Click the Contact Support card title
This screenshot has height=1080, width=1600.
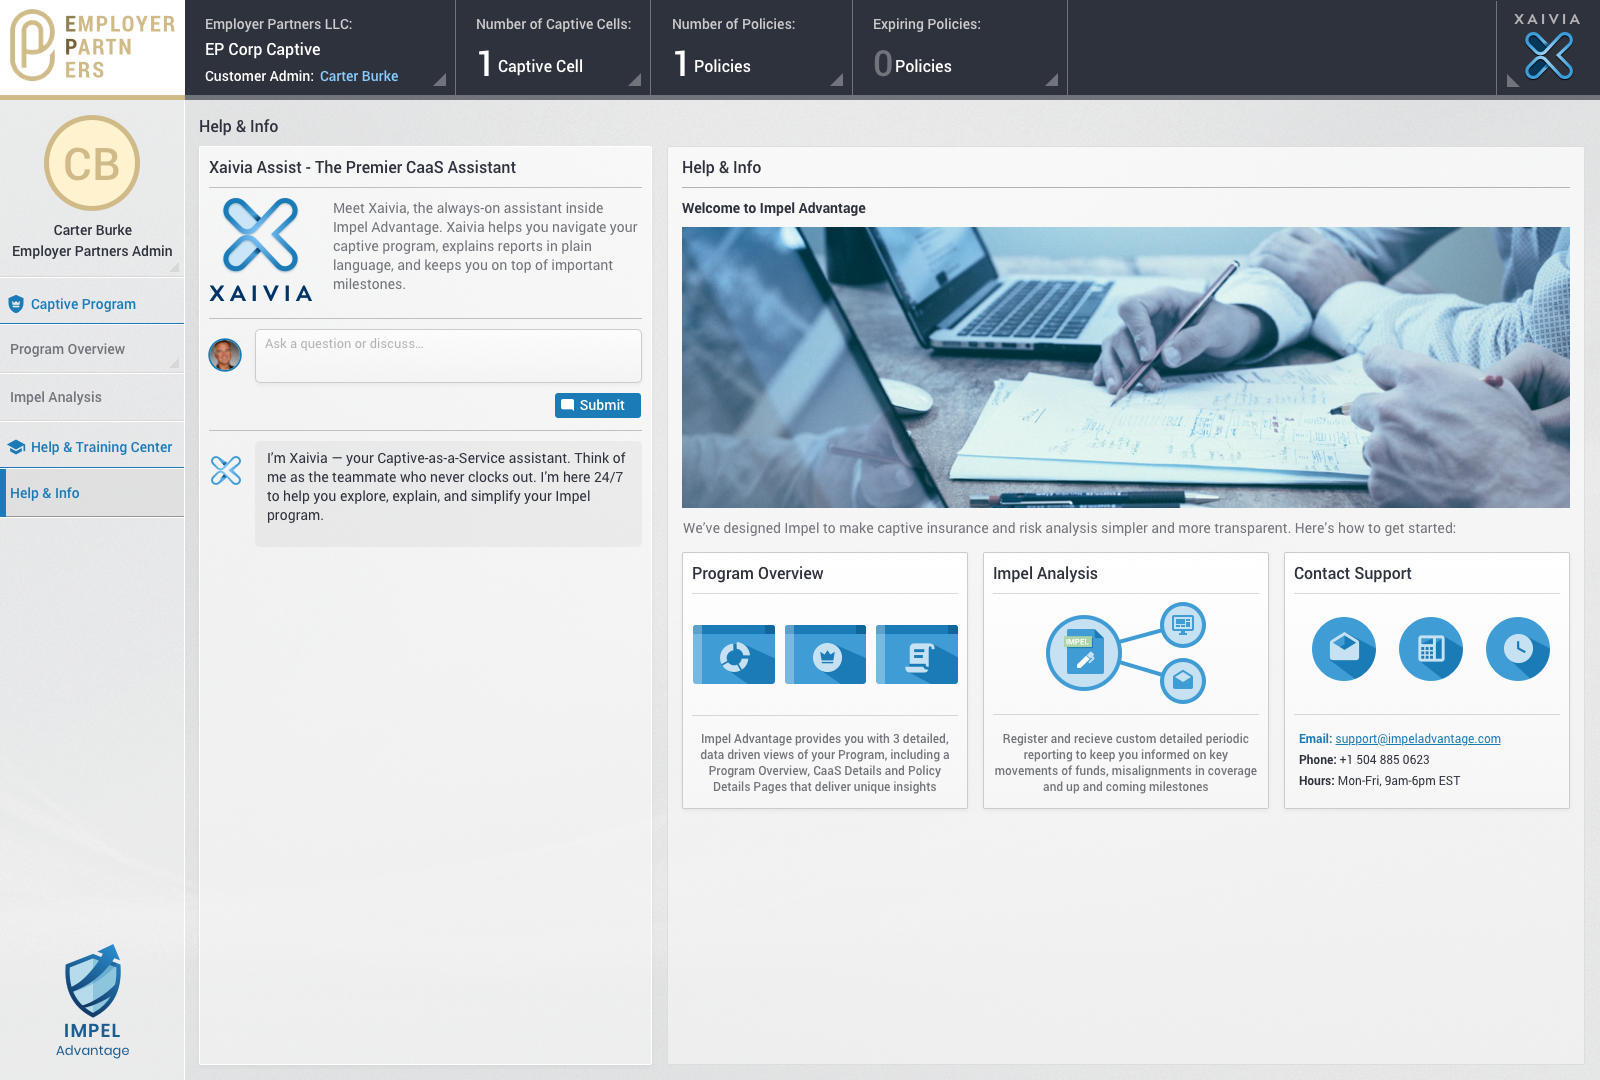click(1353, 573)
